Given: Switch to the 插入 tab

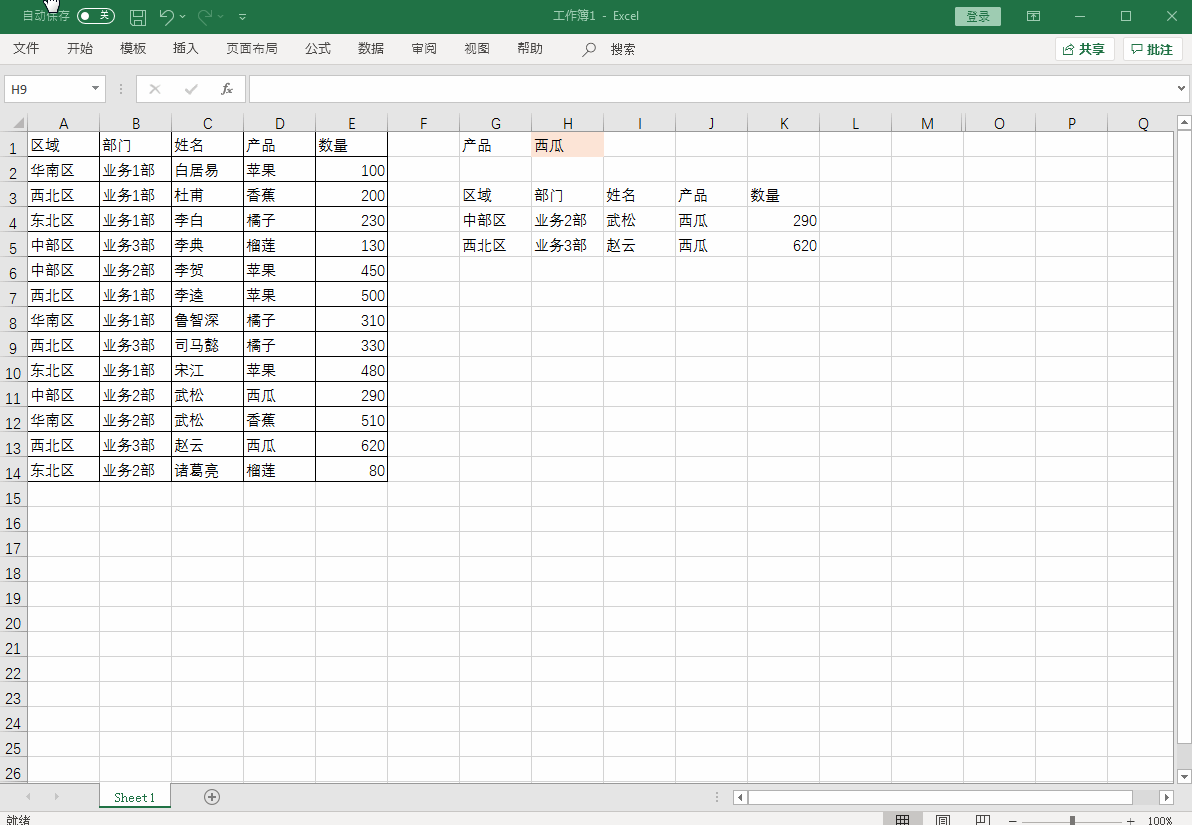Looking at the screenshot, I should point(185,49).
